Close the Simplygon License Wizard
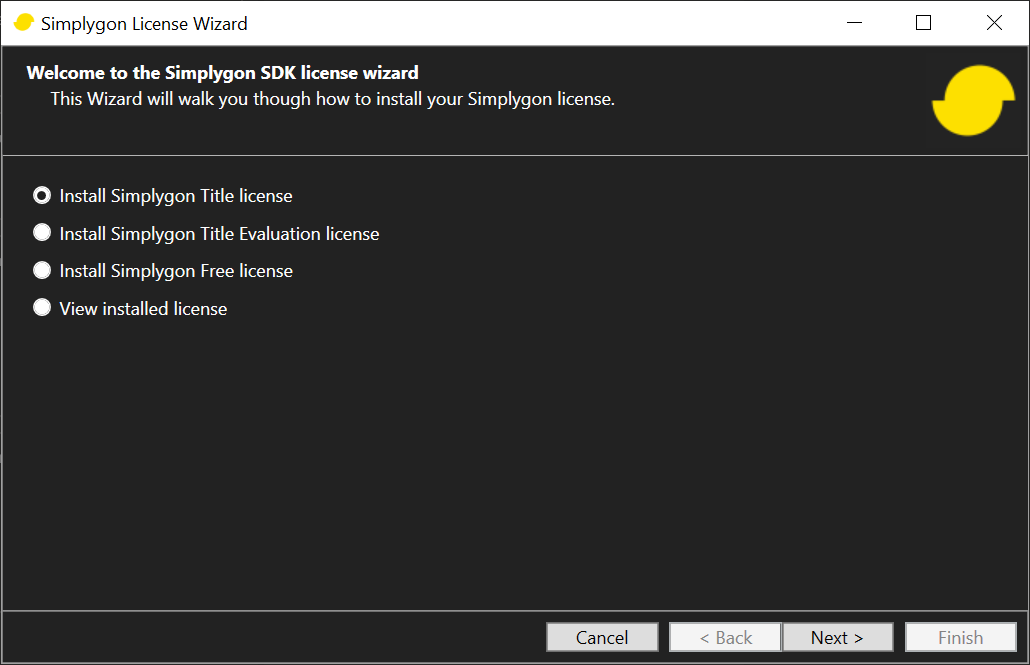The image size is (1030, 665). point(994,22)
